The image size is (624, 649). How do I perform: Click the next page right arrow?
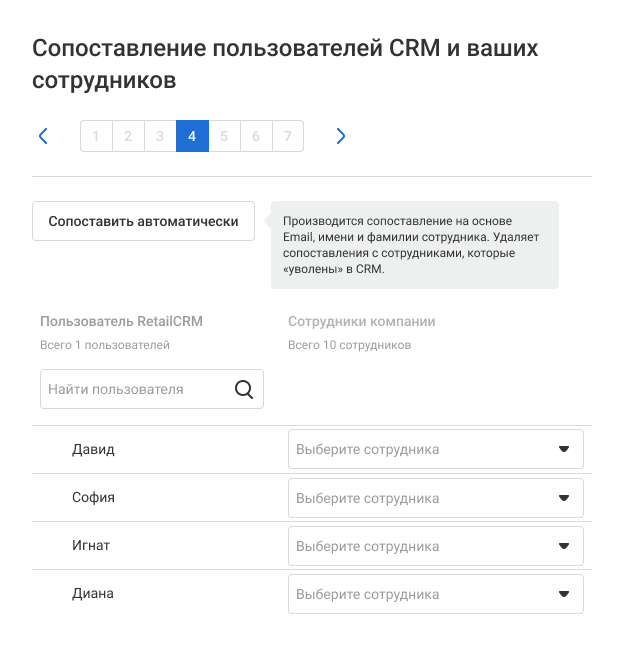point(341,136)
